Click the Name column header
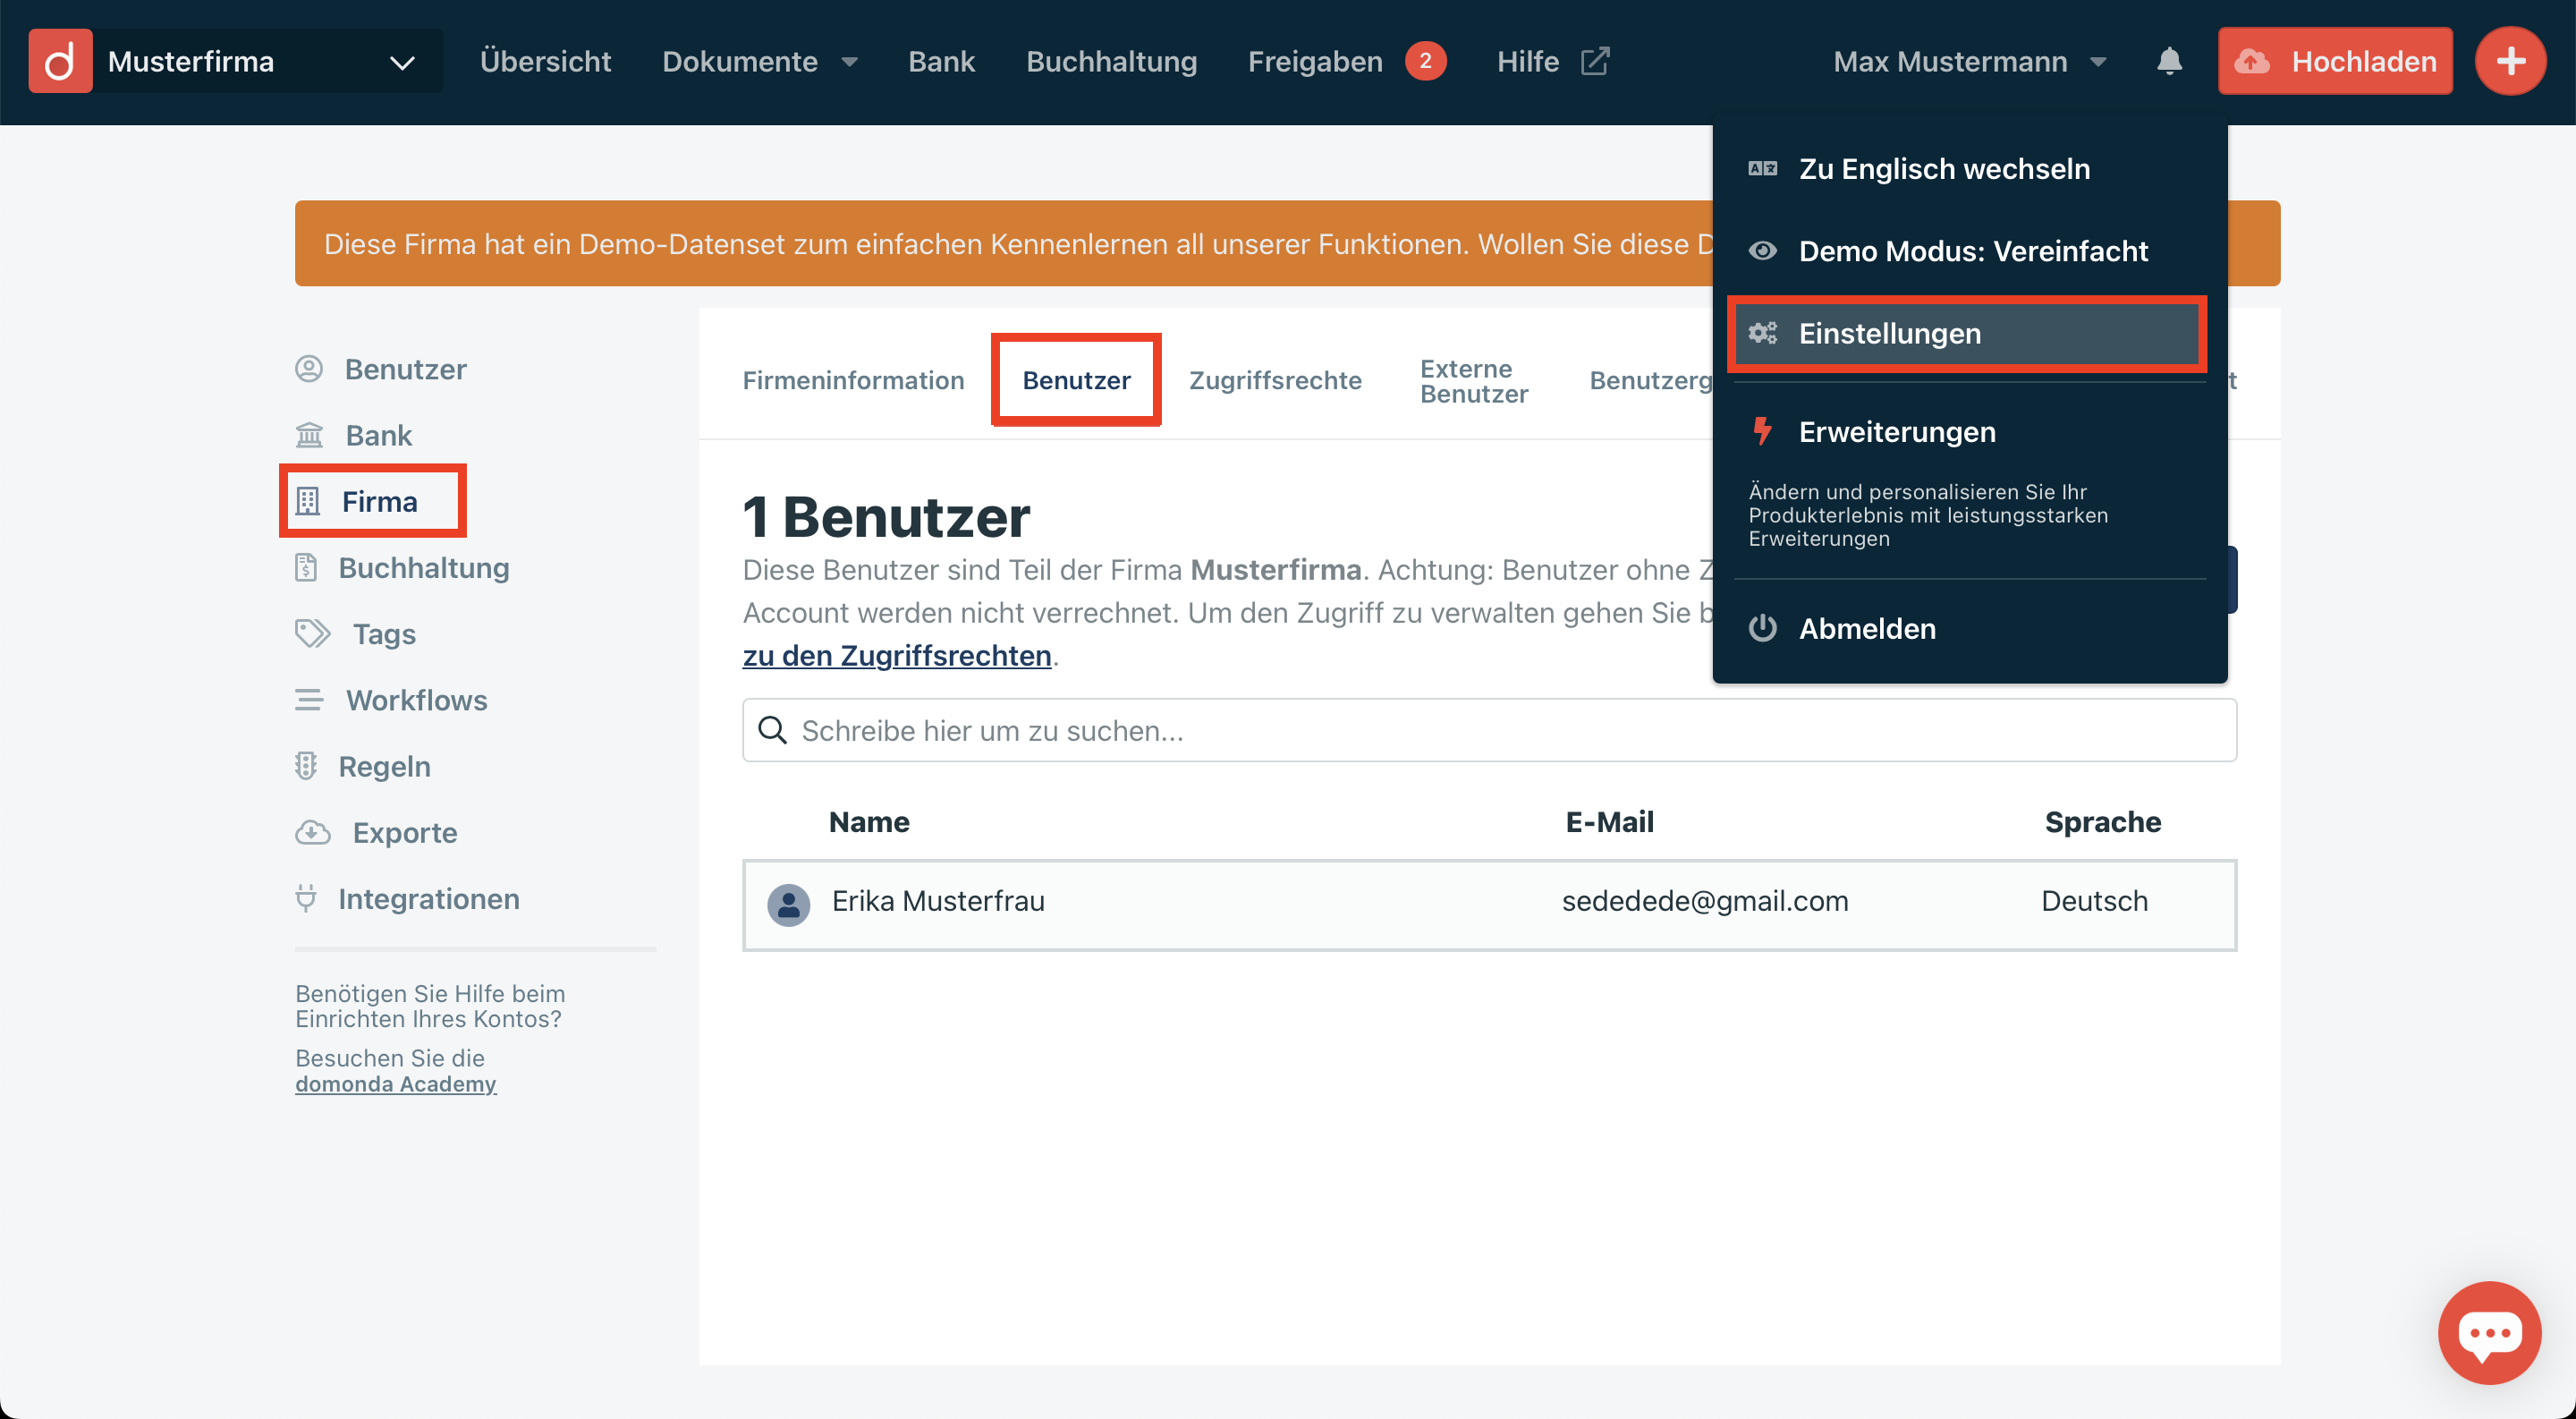The width and height of the screenshot is (2576, 1419). pos(869,821)
